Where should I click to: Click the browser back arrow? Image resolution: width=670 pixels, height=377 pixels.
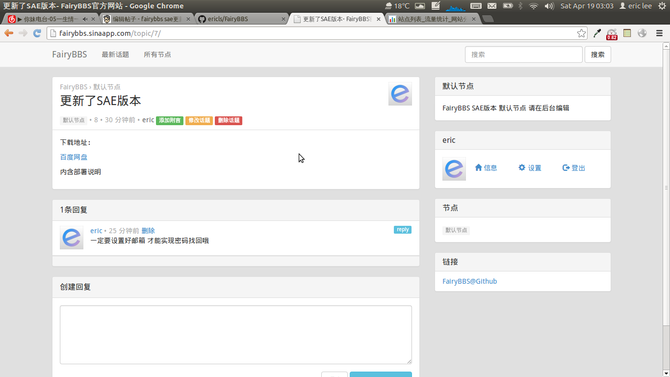9,33
